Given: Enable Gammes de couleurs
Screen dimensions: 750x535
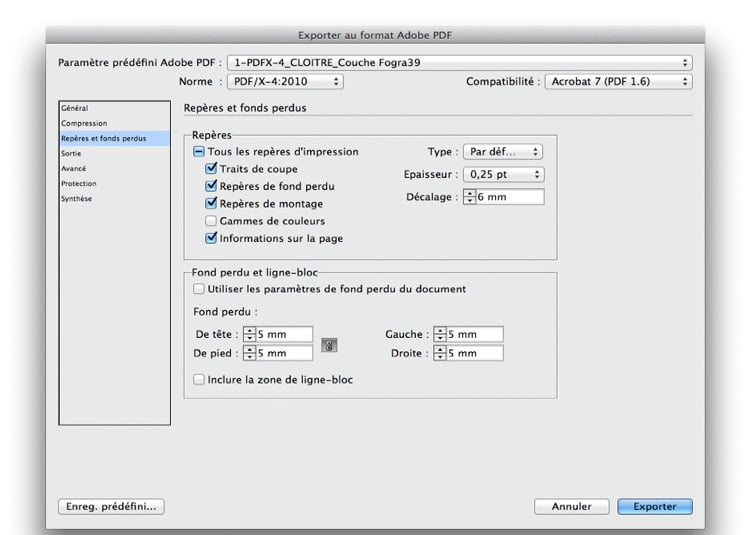Looking at the screenshot, I should 211,221.
